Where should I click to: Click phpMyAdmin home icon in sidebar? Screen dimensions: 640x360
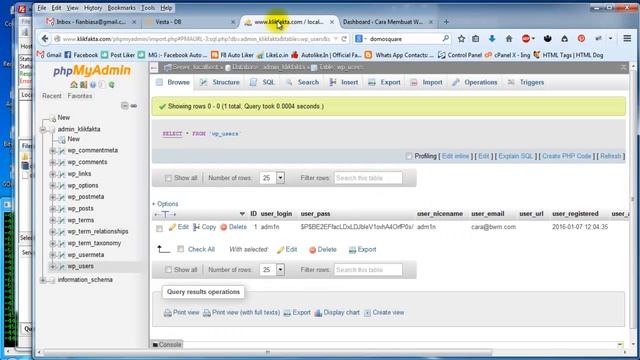click(x=74, y=84)
